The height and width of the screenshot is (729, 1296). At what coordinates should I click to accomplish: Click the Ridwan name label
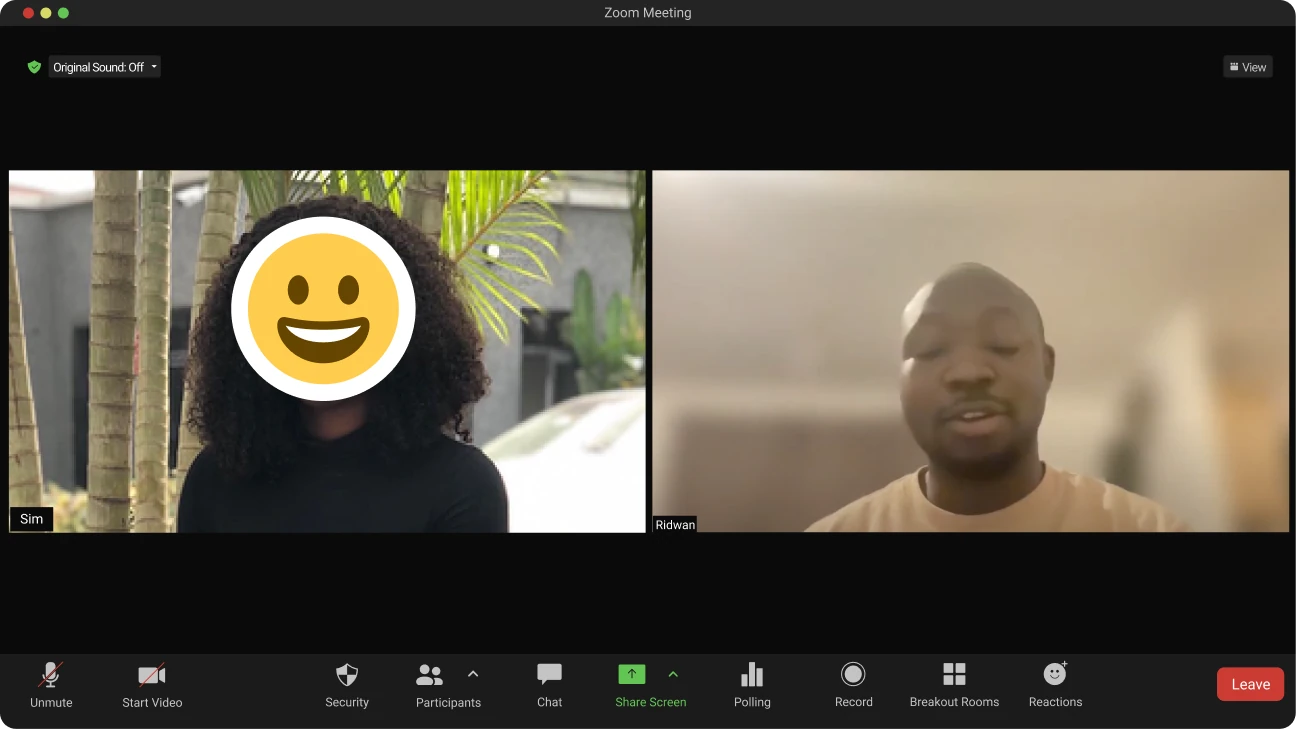[675, 524]
